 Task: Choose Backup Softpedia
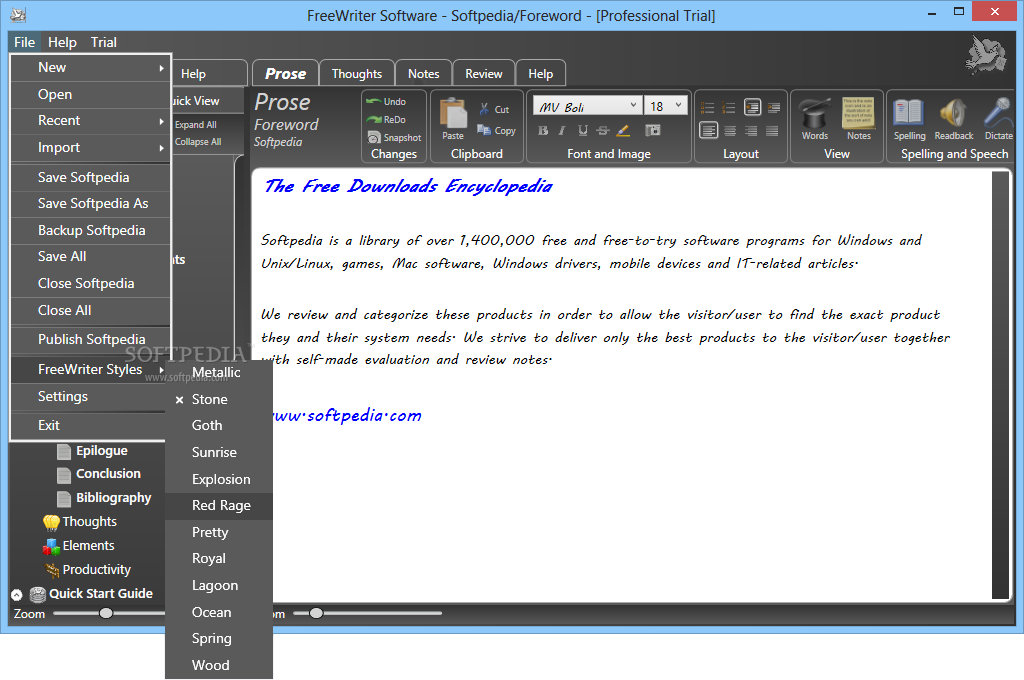coord(91,231)
